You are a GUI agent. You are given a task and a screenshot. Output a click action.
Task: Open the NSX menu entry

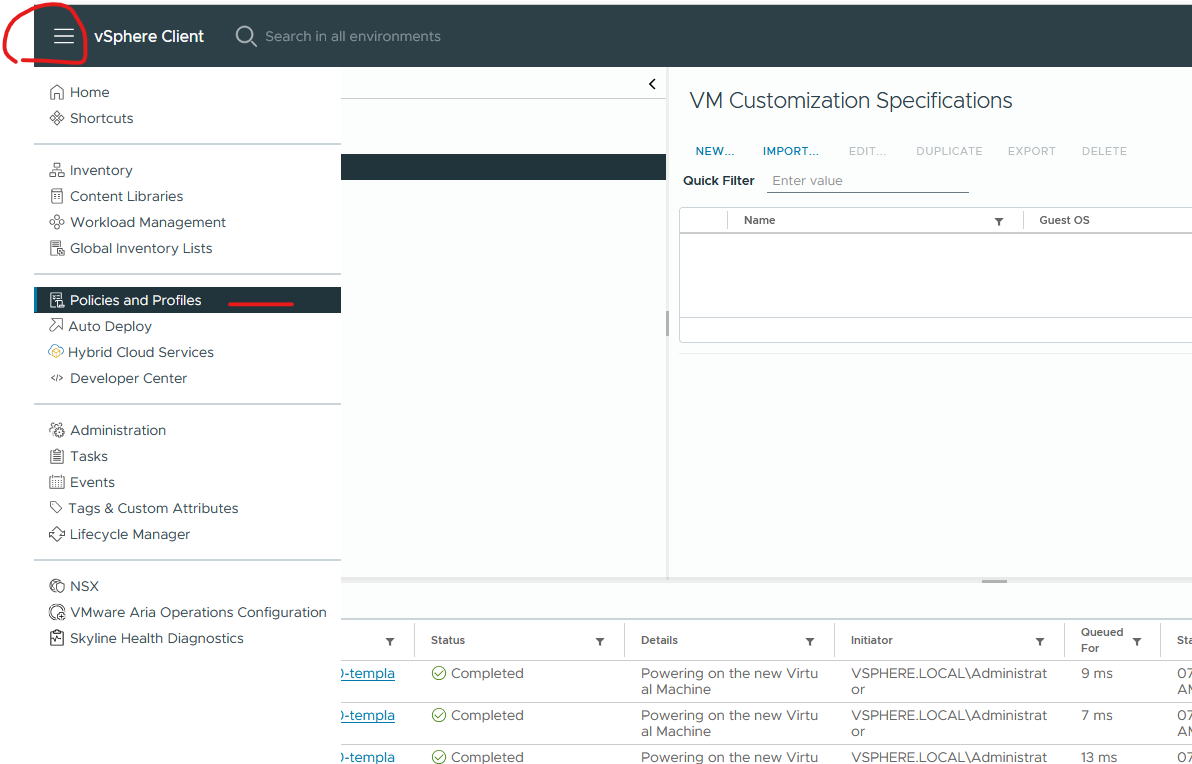click(84, 586)
